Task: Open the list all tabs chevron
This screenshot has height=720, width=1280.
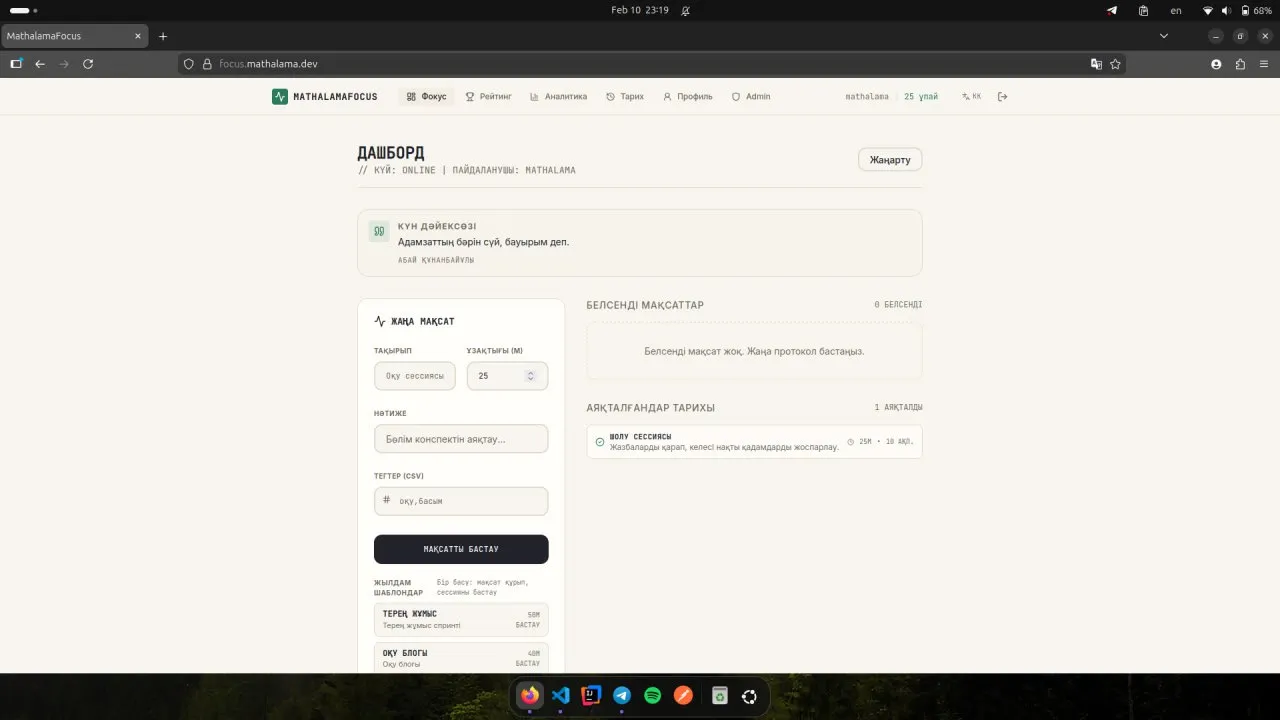Action: pyautogui.click(x=1164, y=36)
